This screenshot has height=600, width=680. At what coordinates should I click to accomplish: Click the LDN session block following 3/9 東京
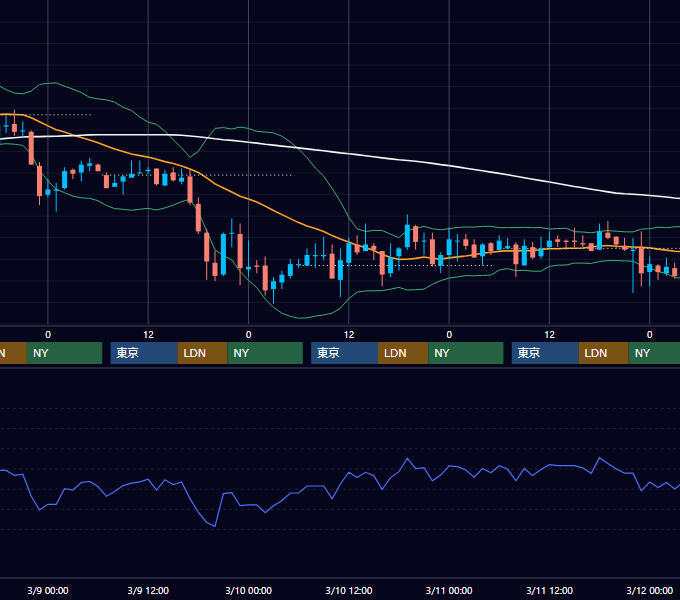pos(203,353)
